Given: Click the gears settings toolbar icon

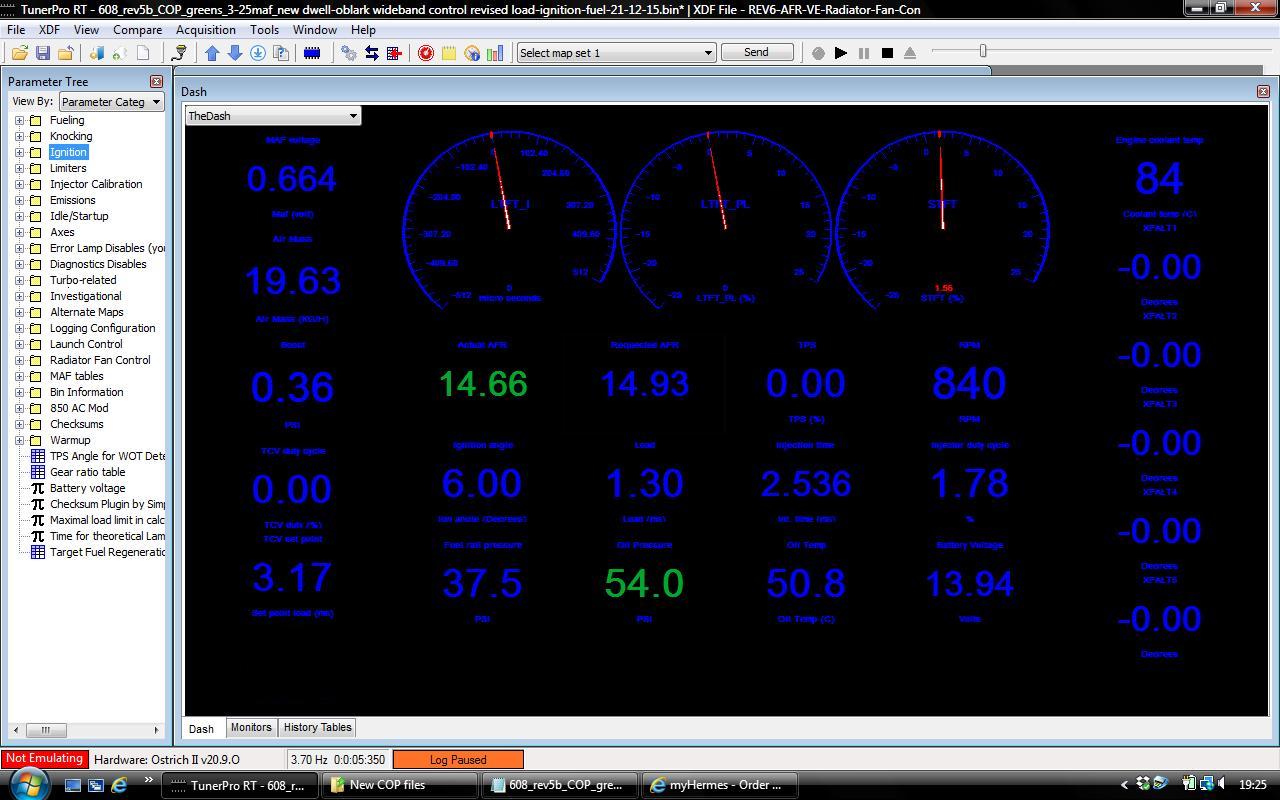Looking at the screenshot, I should (x=348, y=53).
